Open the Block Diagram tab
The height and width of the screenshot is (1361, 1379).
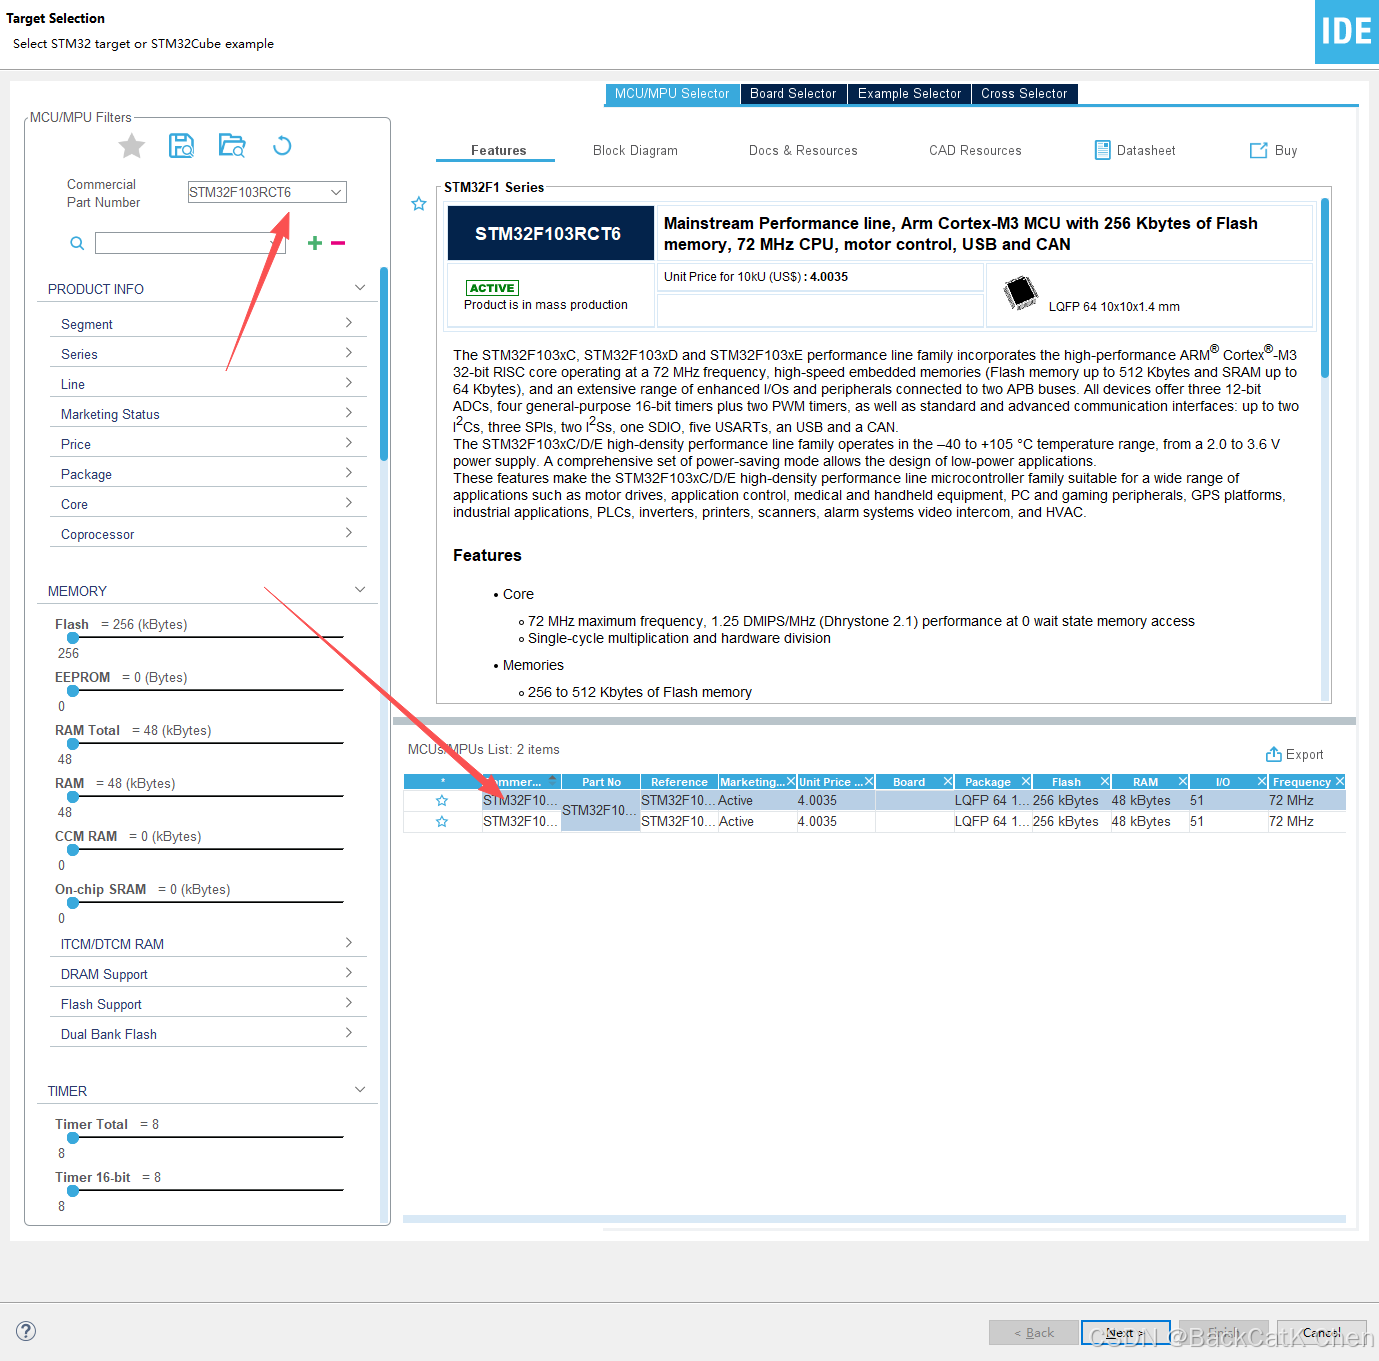pyautogui.click(x=635, y=151)
